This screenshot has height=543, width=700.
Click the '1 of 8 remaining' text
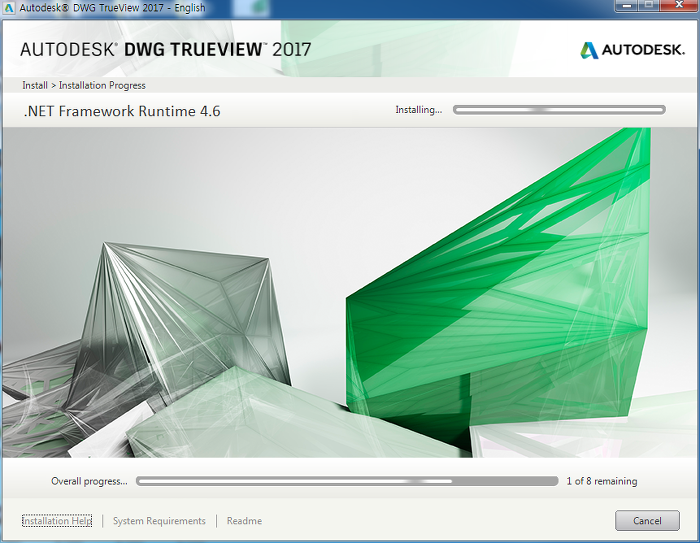tap(602, 481)
